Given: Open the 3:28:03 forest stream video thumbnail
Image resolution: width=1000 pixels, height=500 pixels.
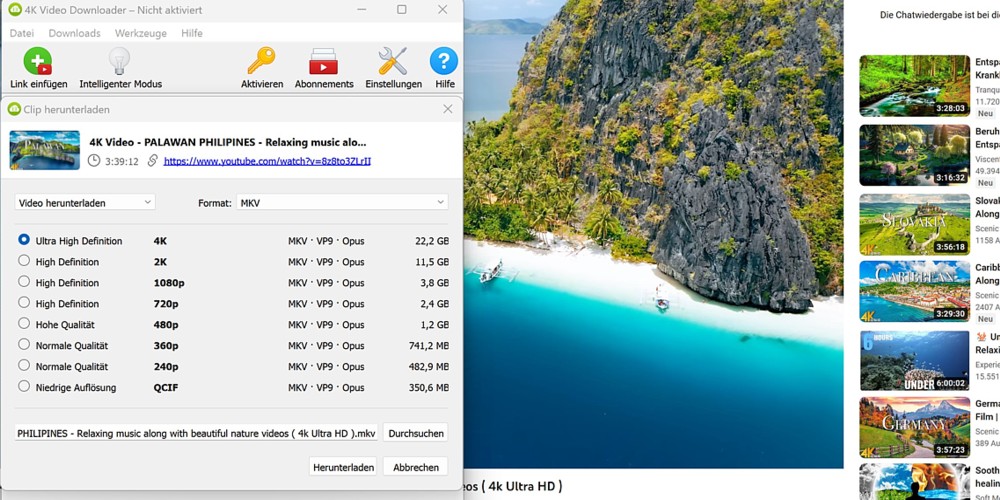Looking at the screenshot, I should [915, 85].
